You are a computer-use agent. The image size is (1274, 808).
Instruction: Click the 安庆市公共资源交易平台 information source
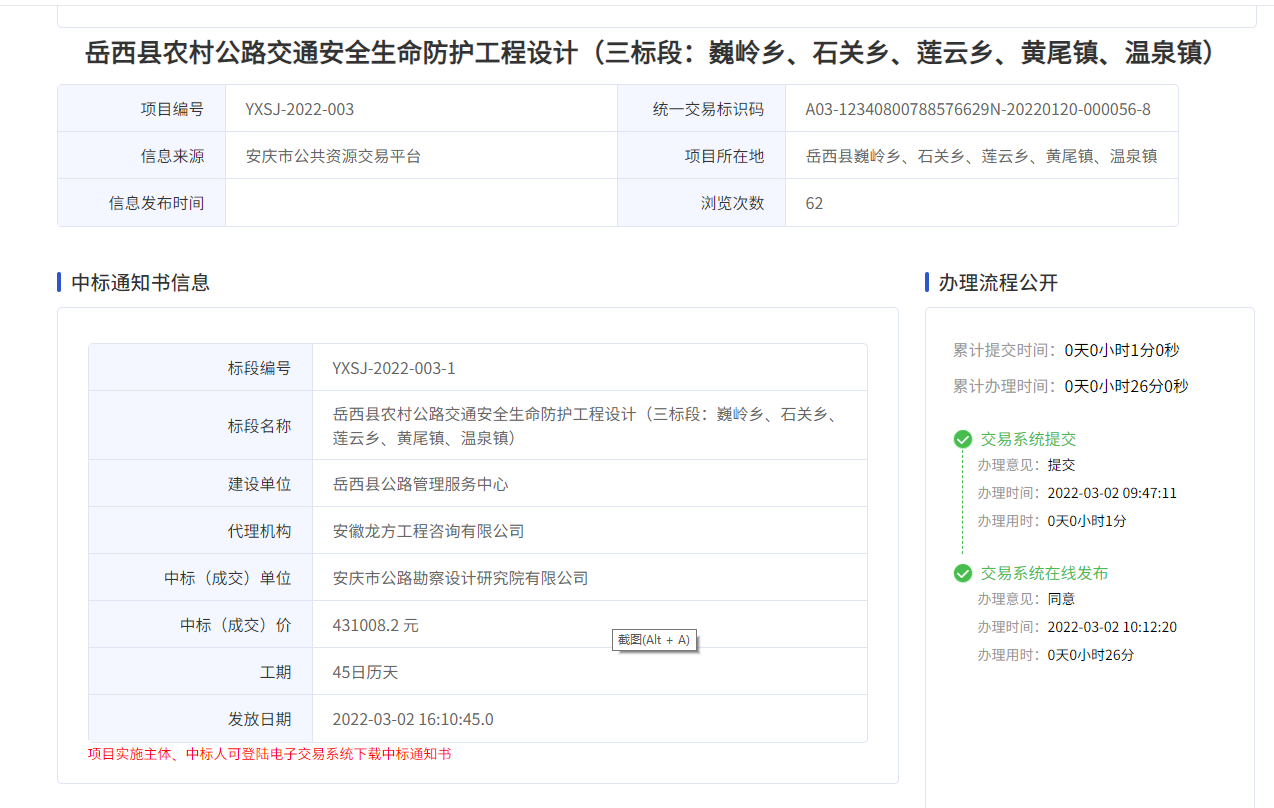(333, 156)
